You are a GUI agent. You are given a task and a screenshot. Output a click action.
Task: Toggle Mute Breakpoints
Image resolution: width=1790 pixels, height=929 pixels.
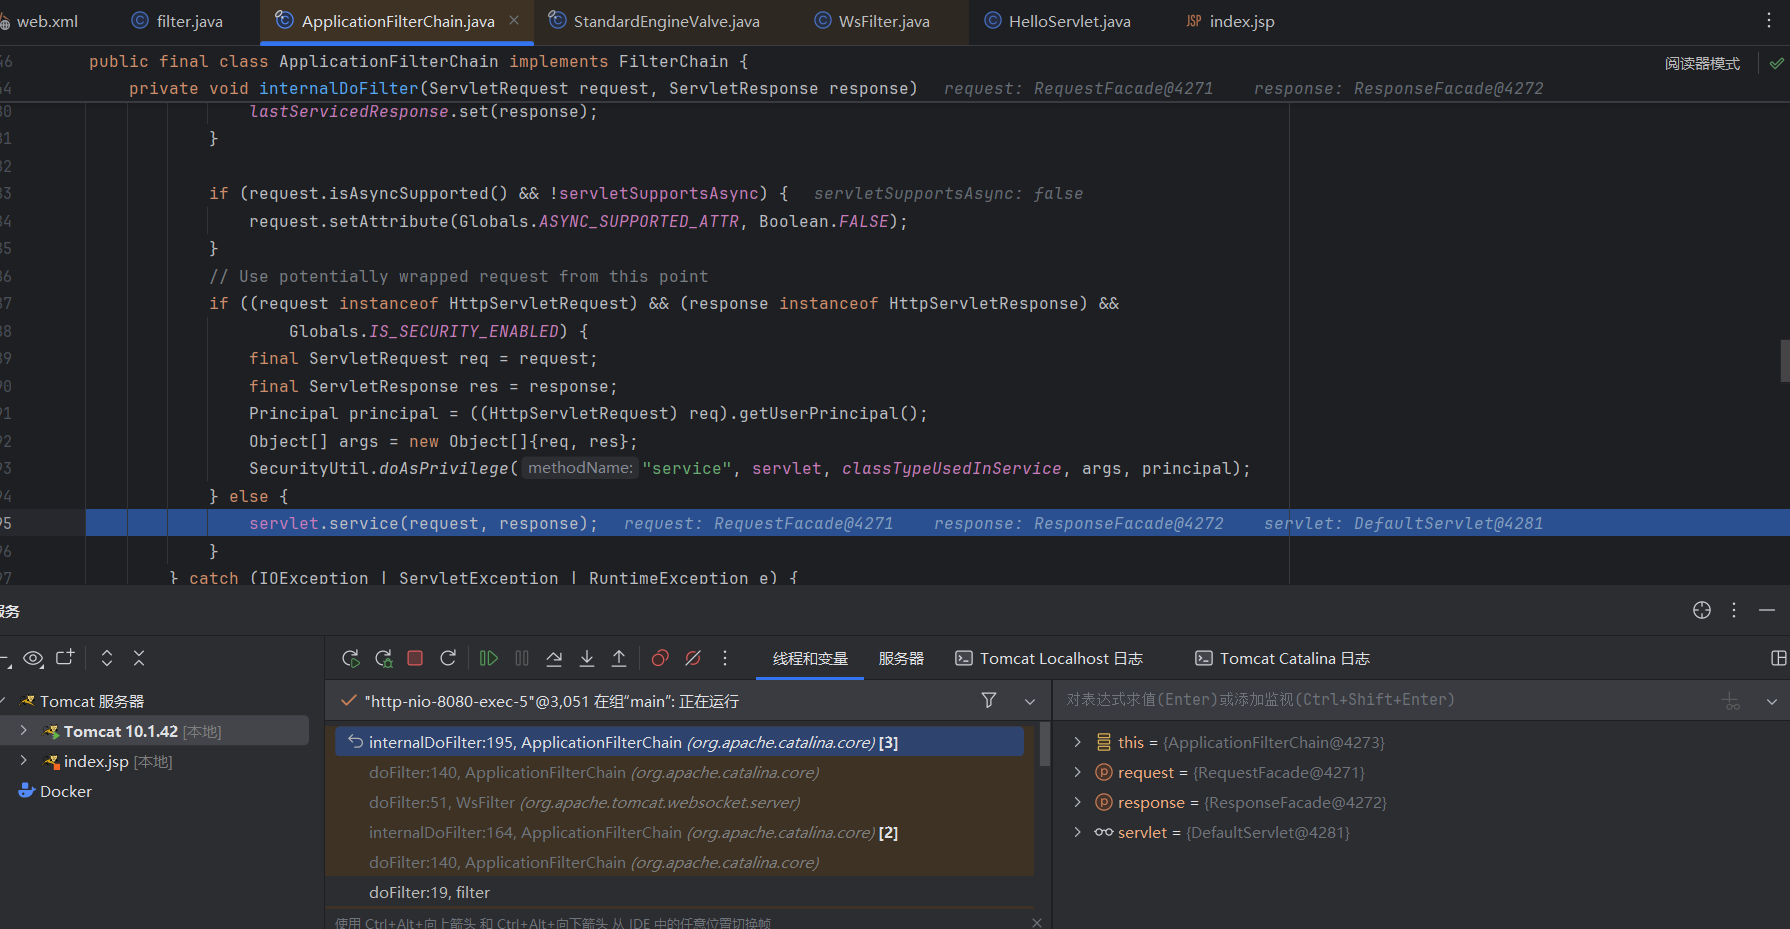(x=693, y=658)
